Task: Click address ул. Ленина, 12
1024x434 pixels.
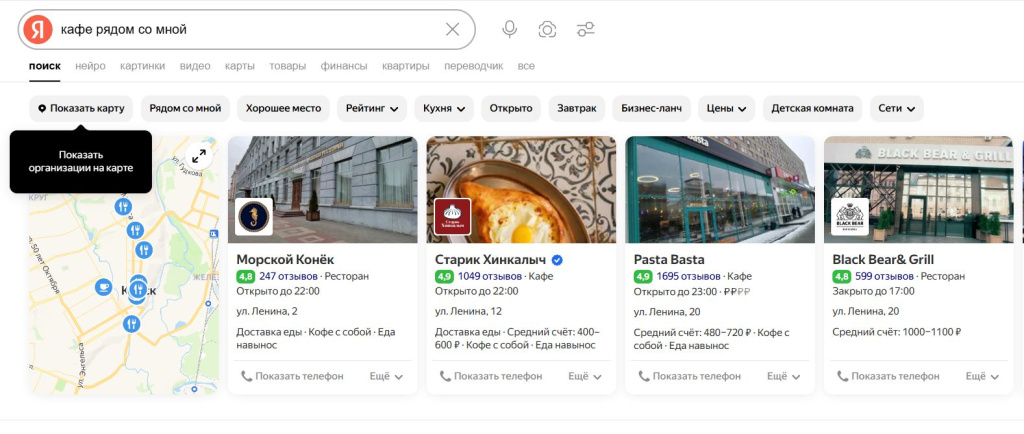Action: 468,311
